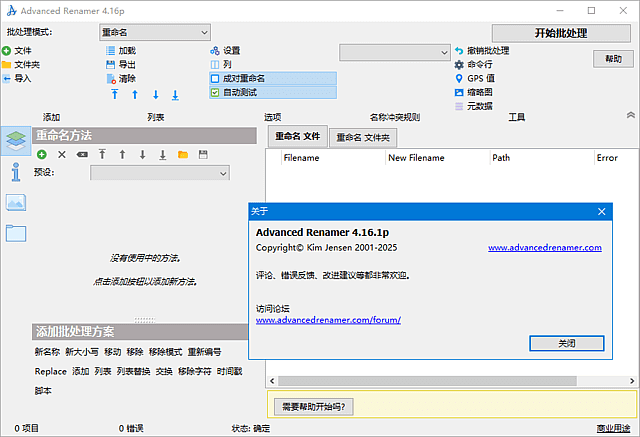Click the blue move to bottom arrow

click(x=175, y=95)
